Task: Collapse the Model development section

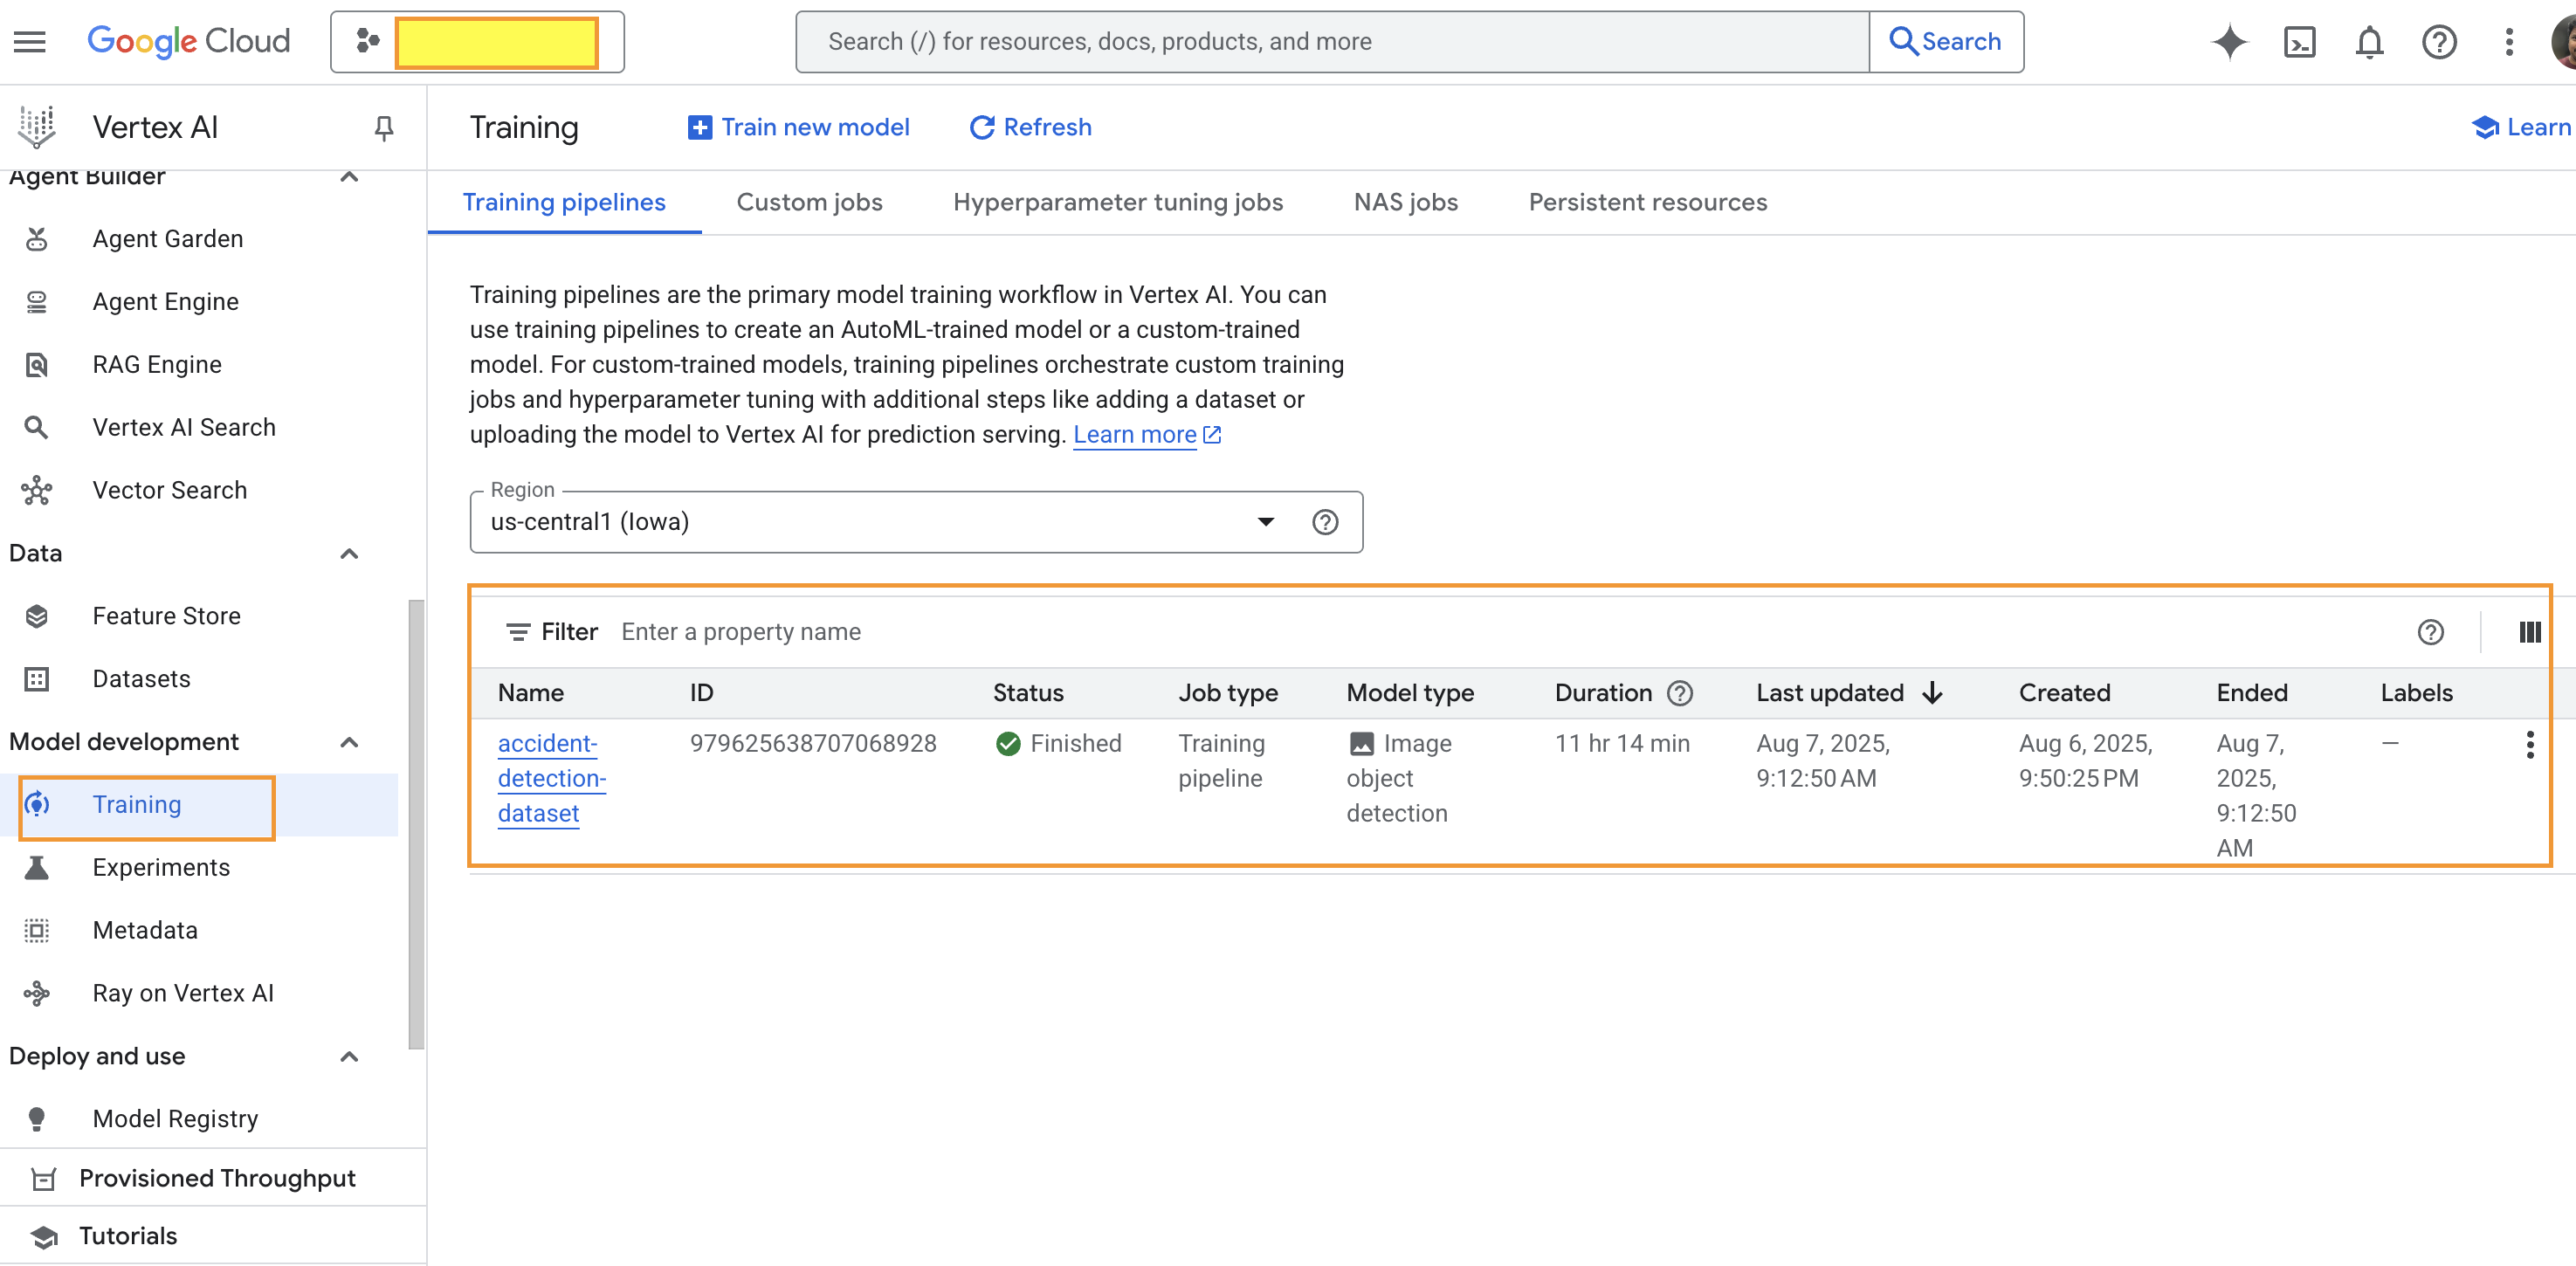Action: coord(349,742)
